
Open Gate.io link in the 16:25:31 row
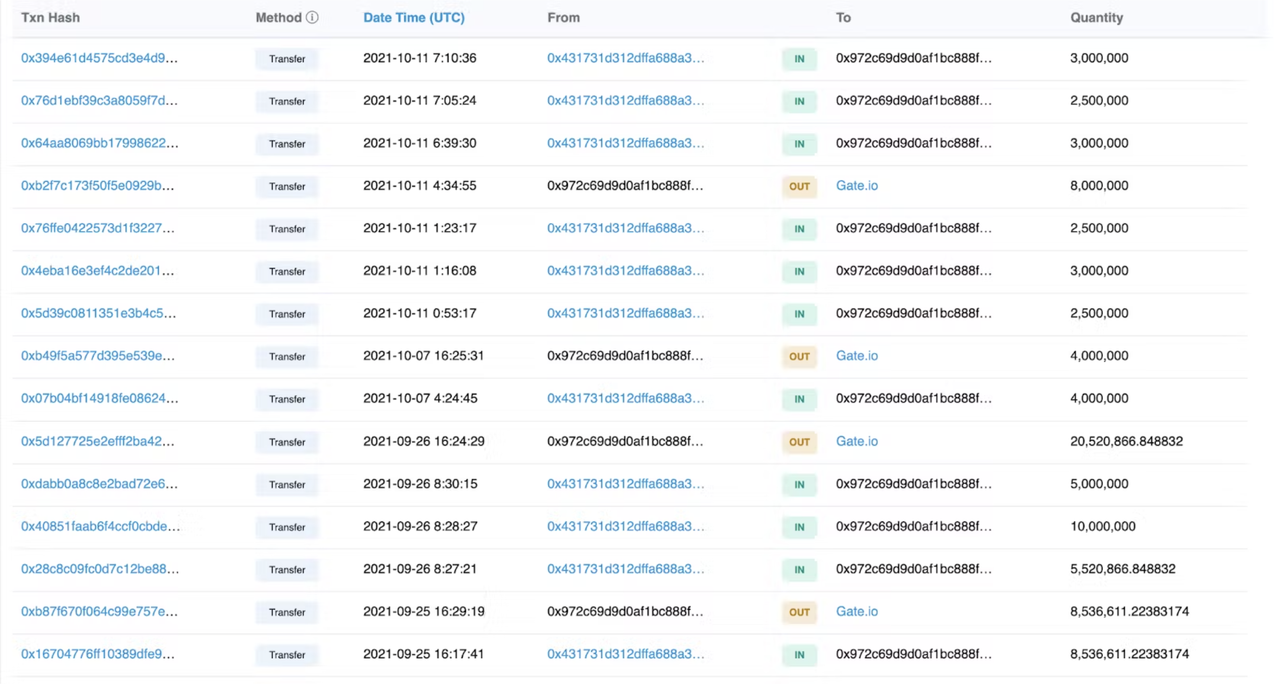tap(857, 356)
